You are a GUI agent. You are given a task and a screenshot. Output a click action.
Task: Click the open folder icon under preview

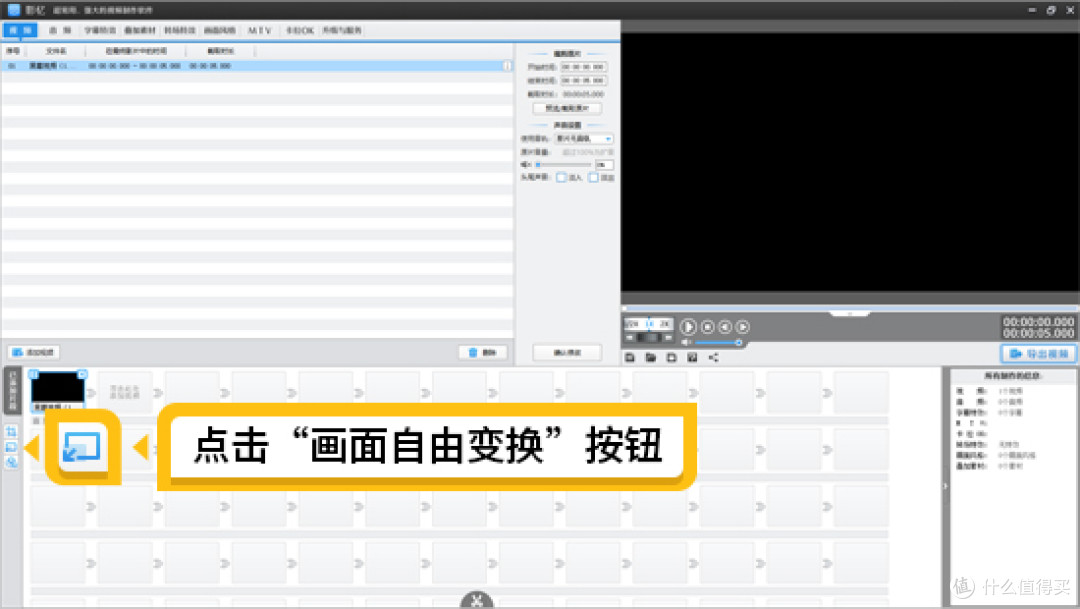pos(650,358)
